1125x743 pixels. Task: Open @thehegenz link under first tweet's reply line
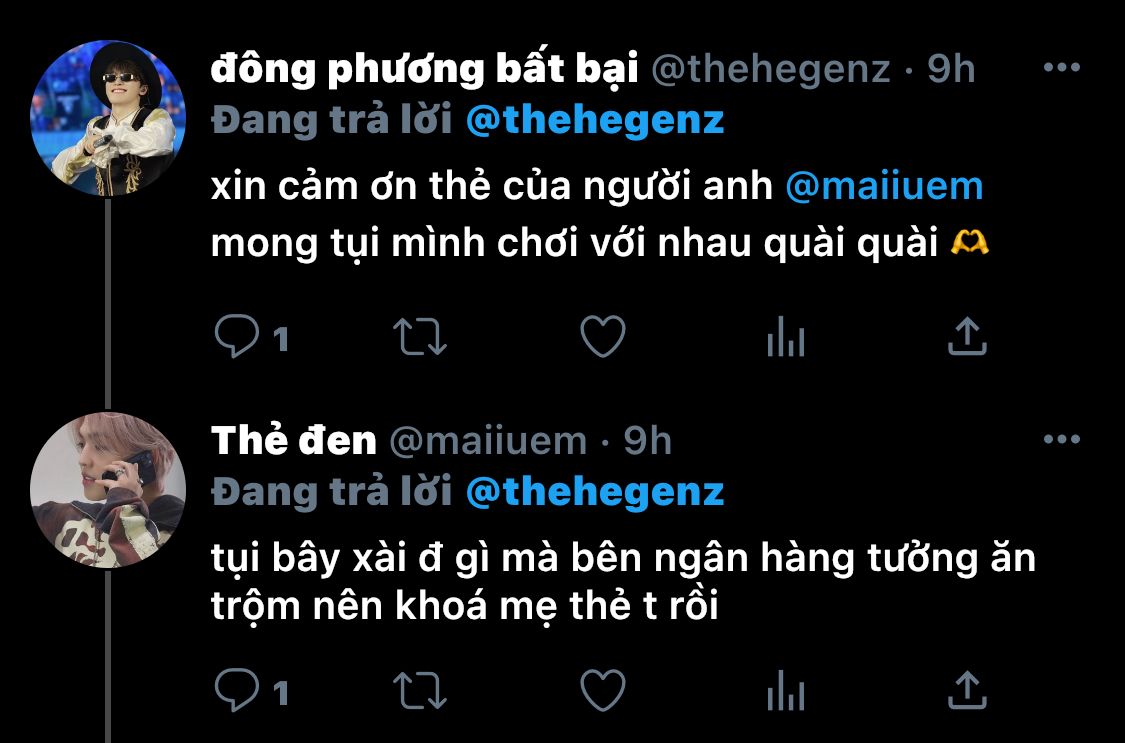pyautogui.click(x=595, y=120)
